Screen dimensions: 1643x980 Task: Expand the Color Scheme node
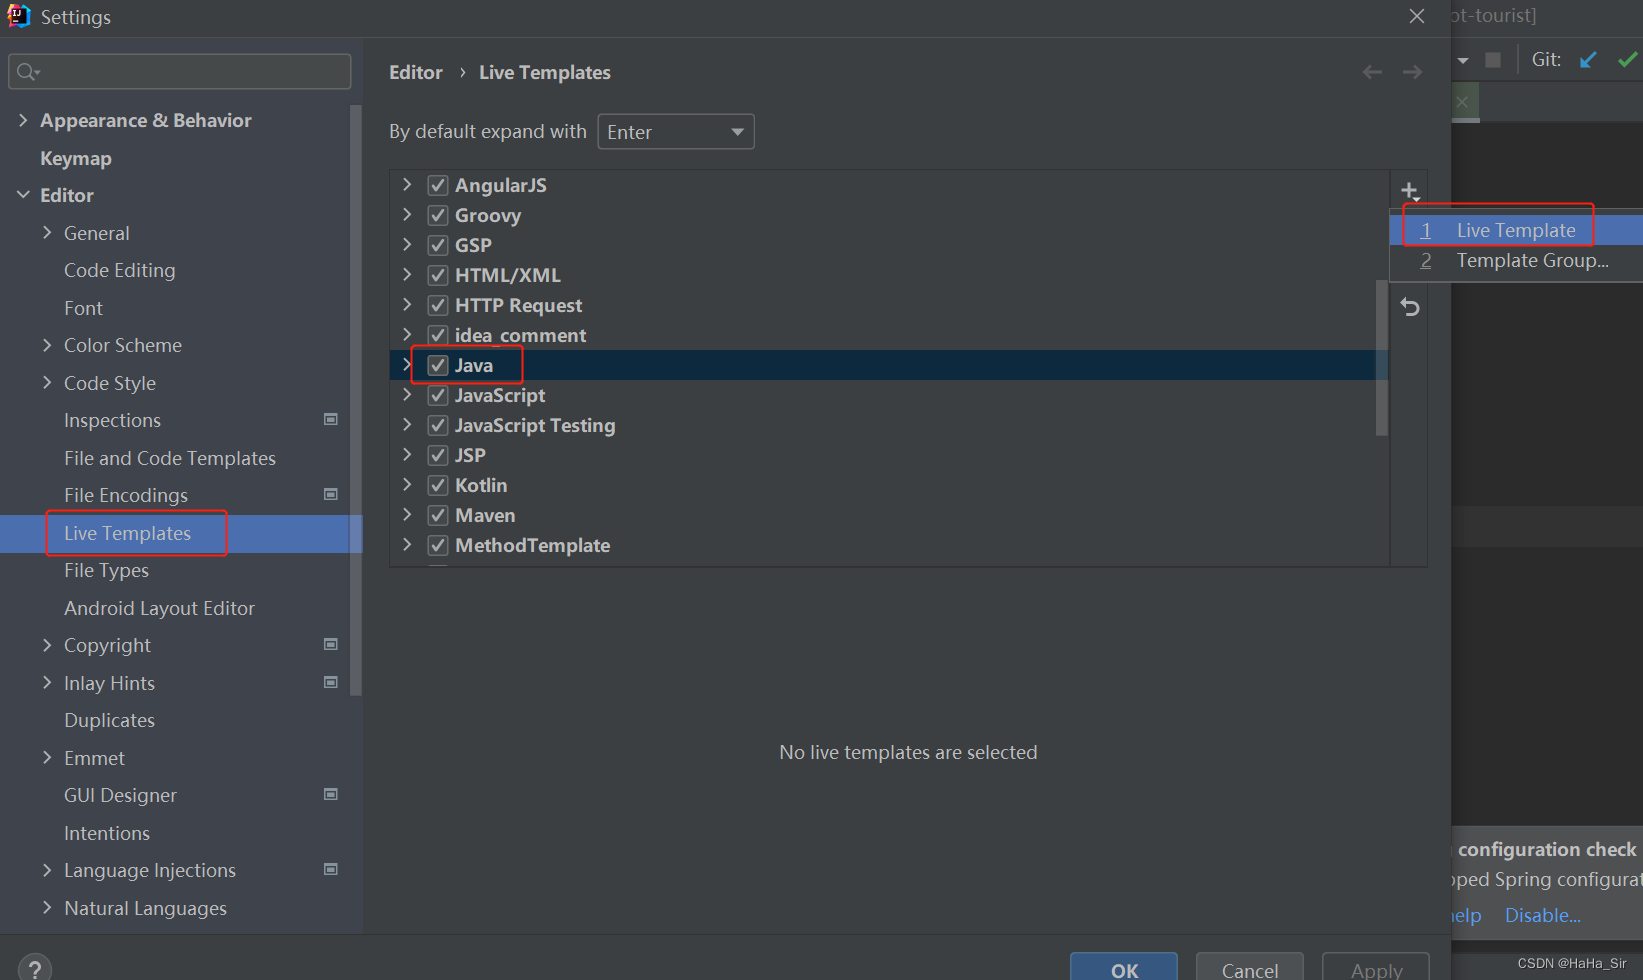click(47, 344)
